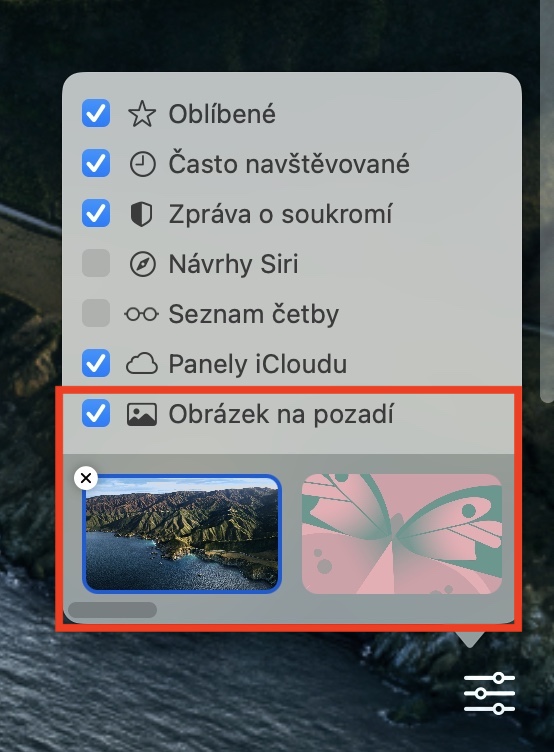Click the Panely iCloudu label
The width and height of the screenshot is (554, 752).
tap(258, 364)
